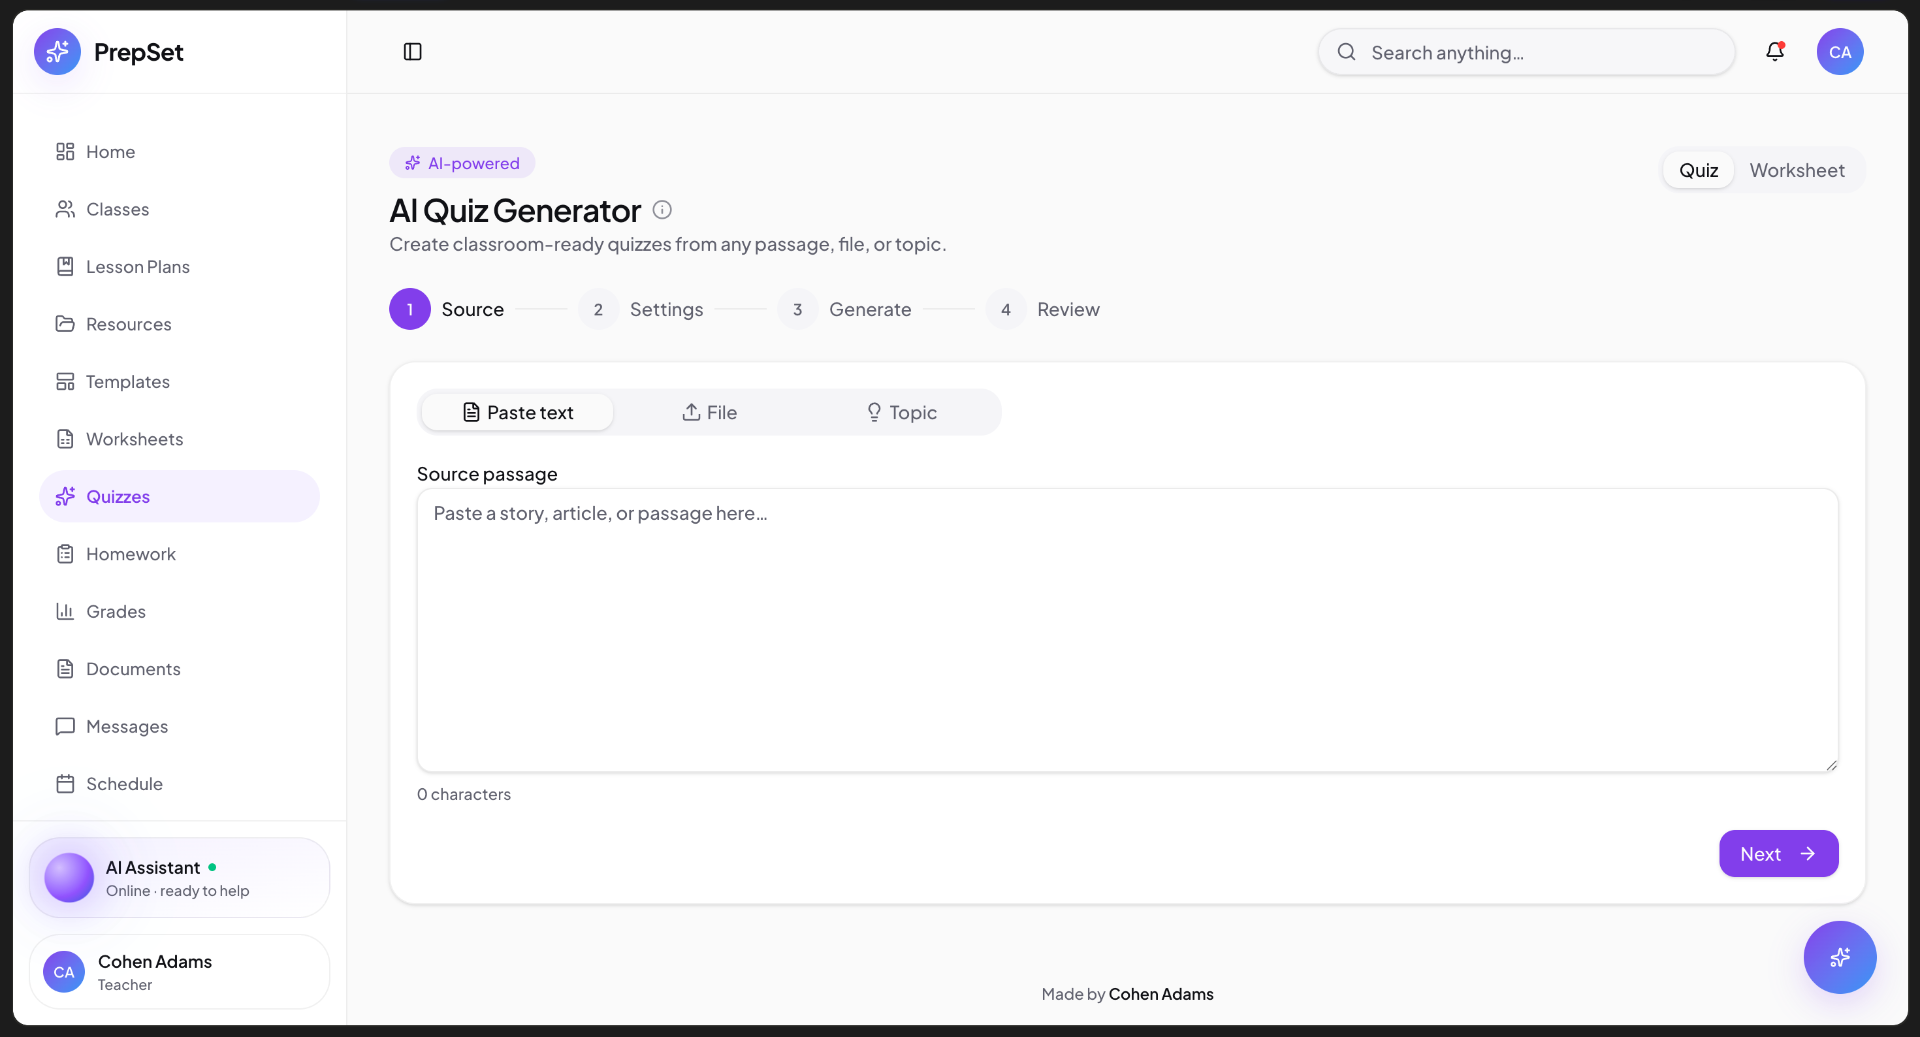Image resolution: width=1920 pixels, height=1037 pixels.
Task: Open the CA profile avatar in header
Action: [1840, 52]
